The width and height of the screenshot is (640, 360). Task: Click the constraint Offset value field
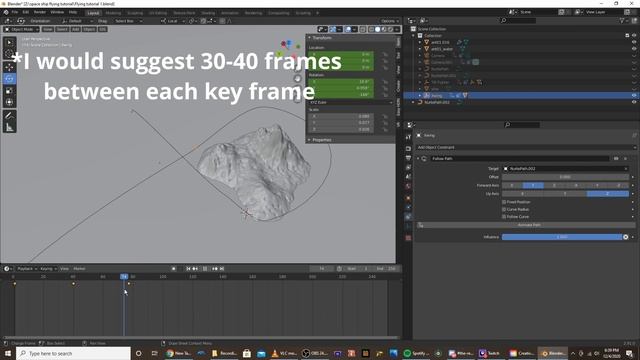(565, 177)
